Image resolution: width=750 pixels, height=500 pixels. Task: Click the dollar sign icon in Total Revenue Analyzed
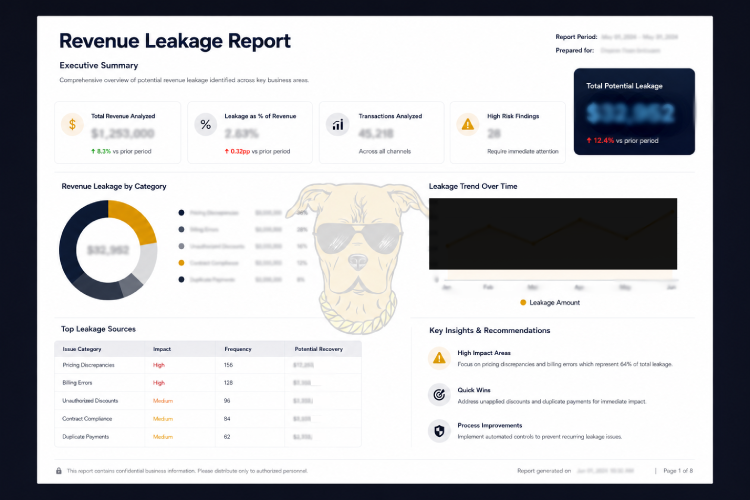(72, 125)
